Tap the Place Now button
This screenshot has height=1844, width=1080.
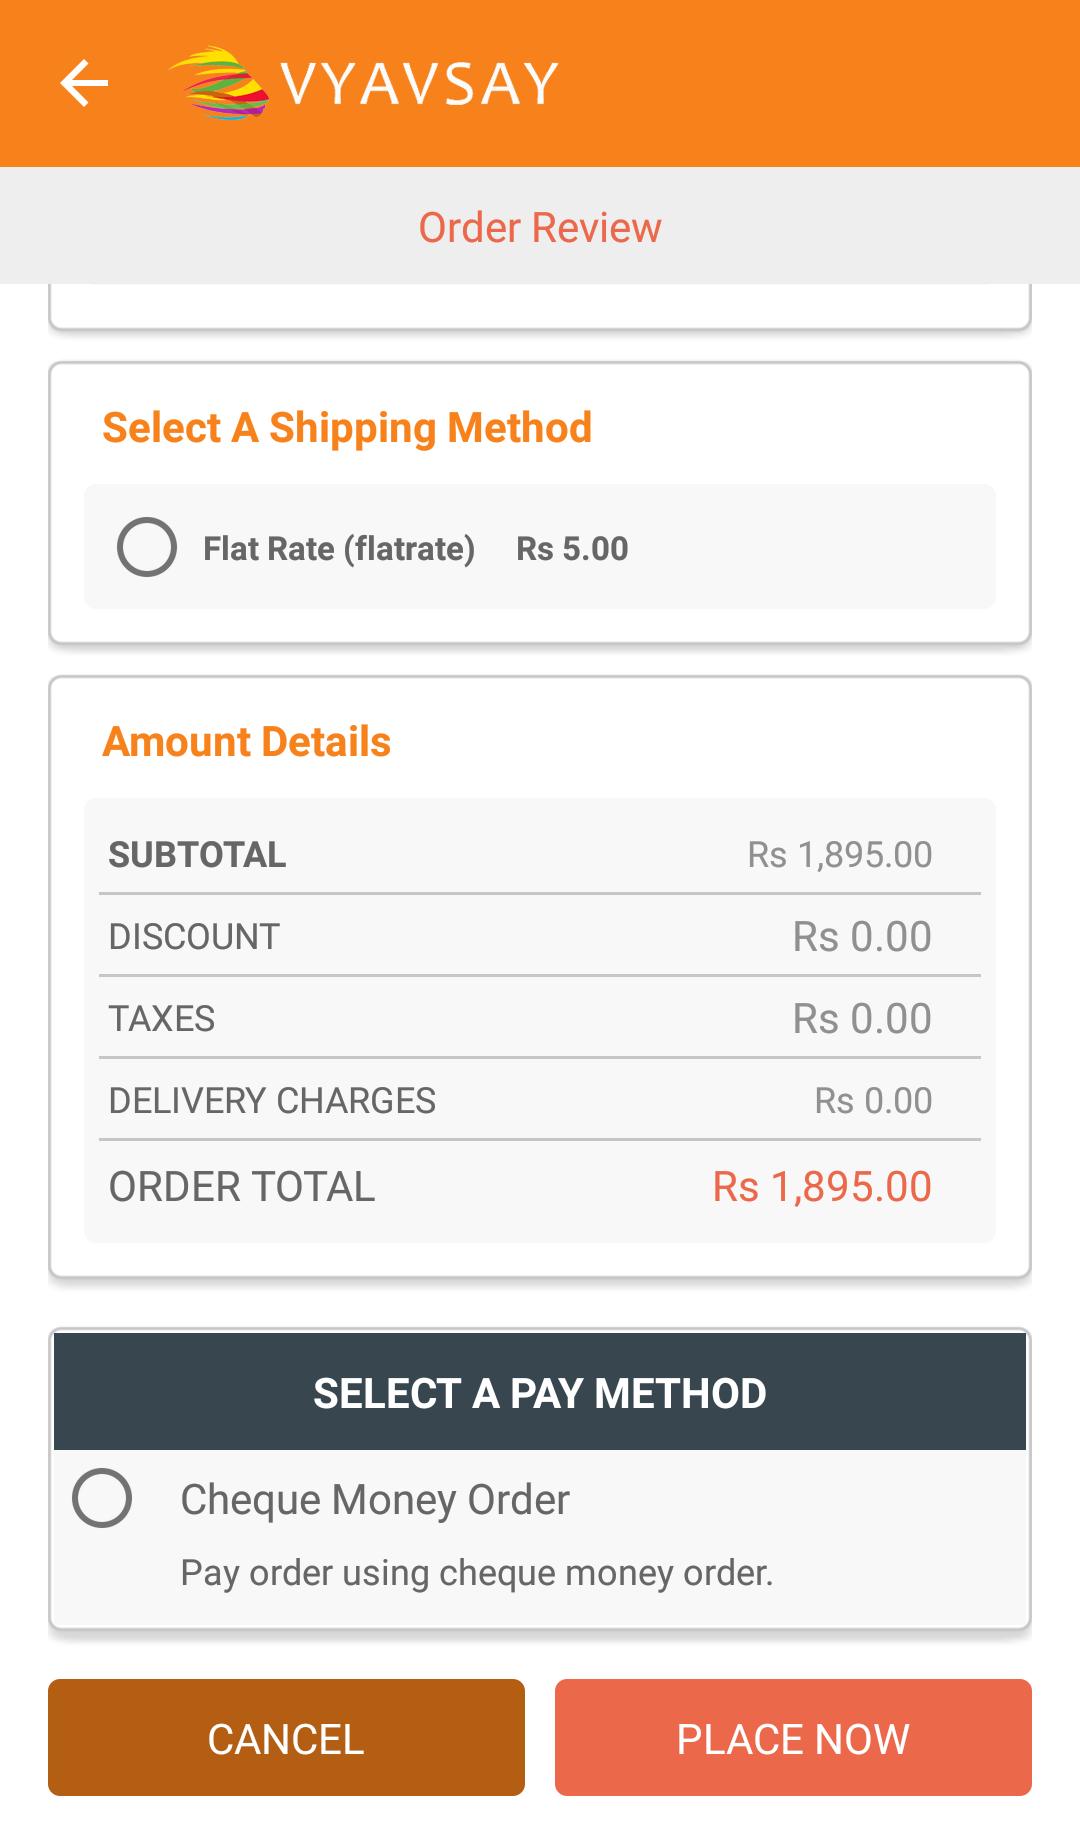[793, 1737]
